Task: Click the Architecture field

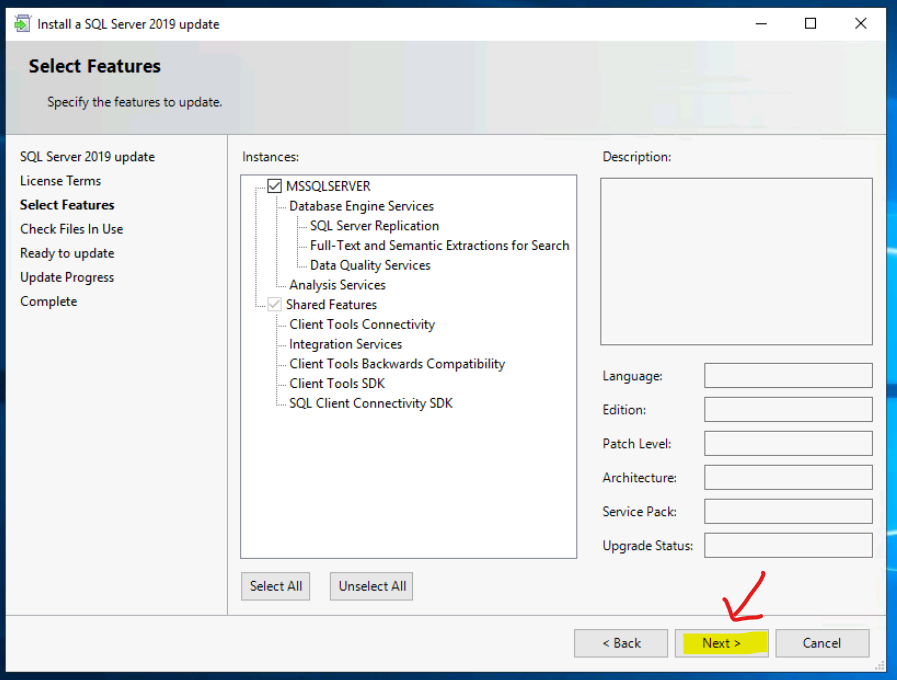Action: (x=788, y=478)
